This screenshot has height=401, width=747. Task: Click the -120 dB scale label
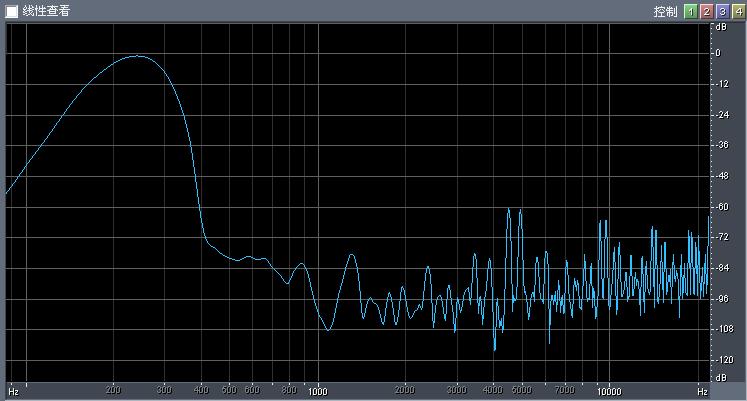tap(724, 360)
